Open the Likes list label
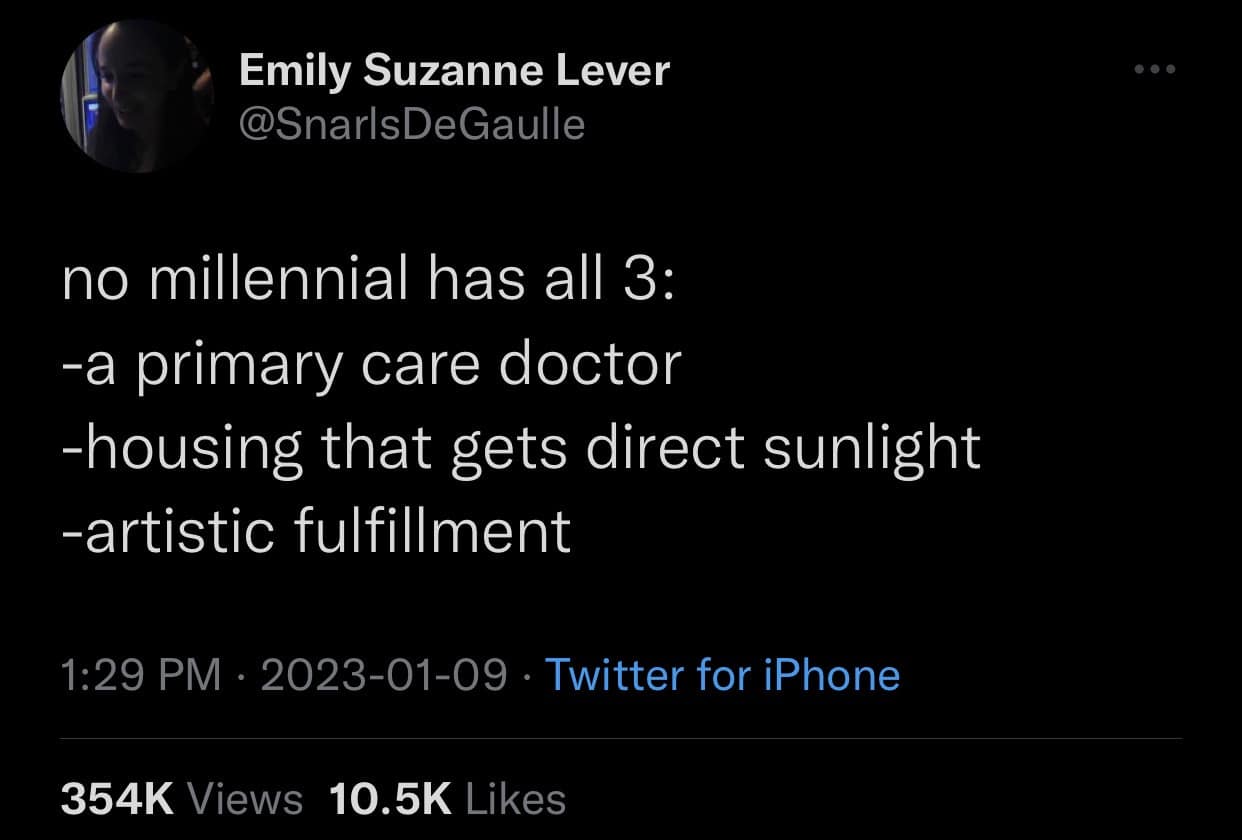The width and height of the screenshot is (1242, 840). [x=516, y=798]
